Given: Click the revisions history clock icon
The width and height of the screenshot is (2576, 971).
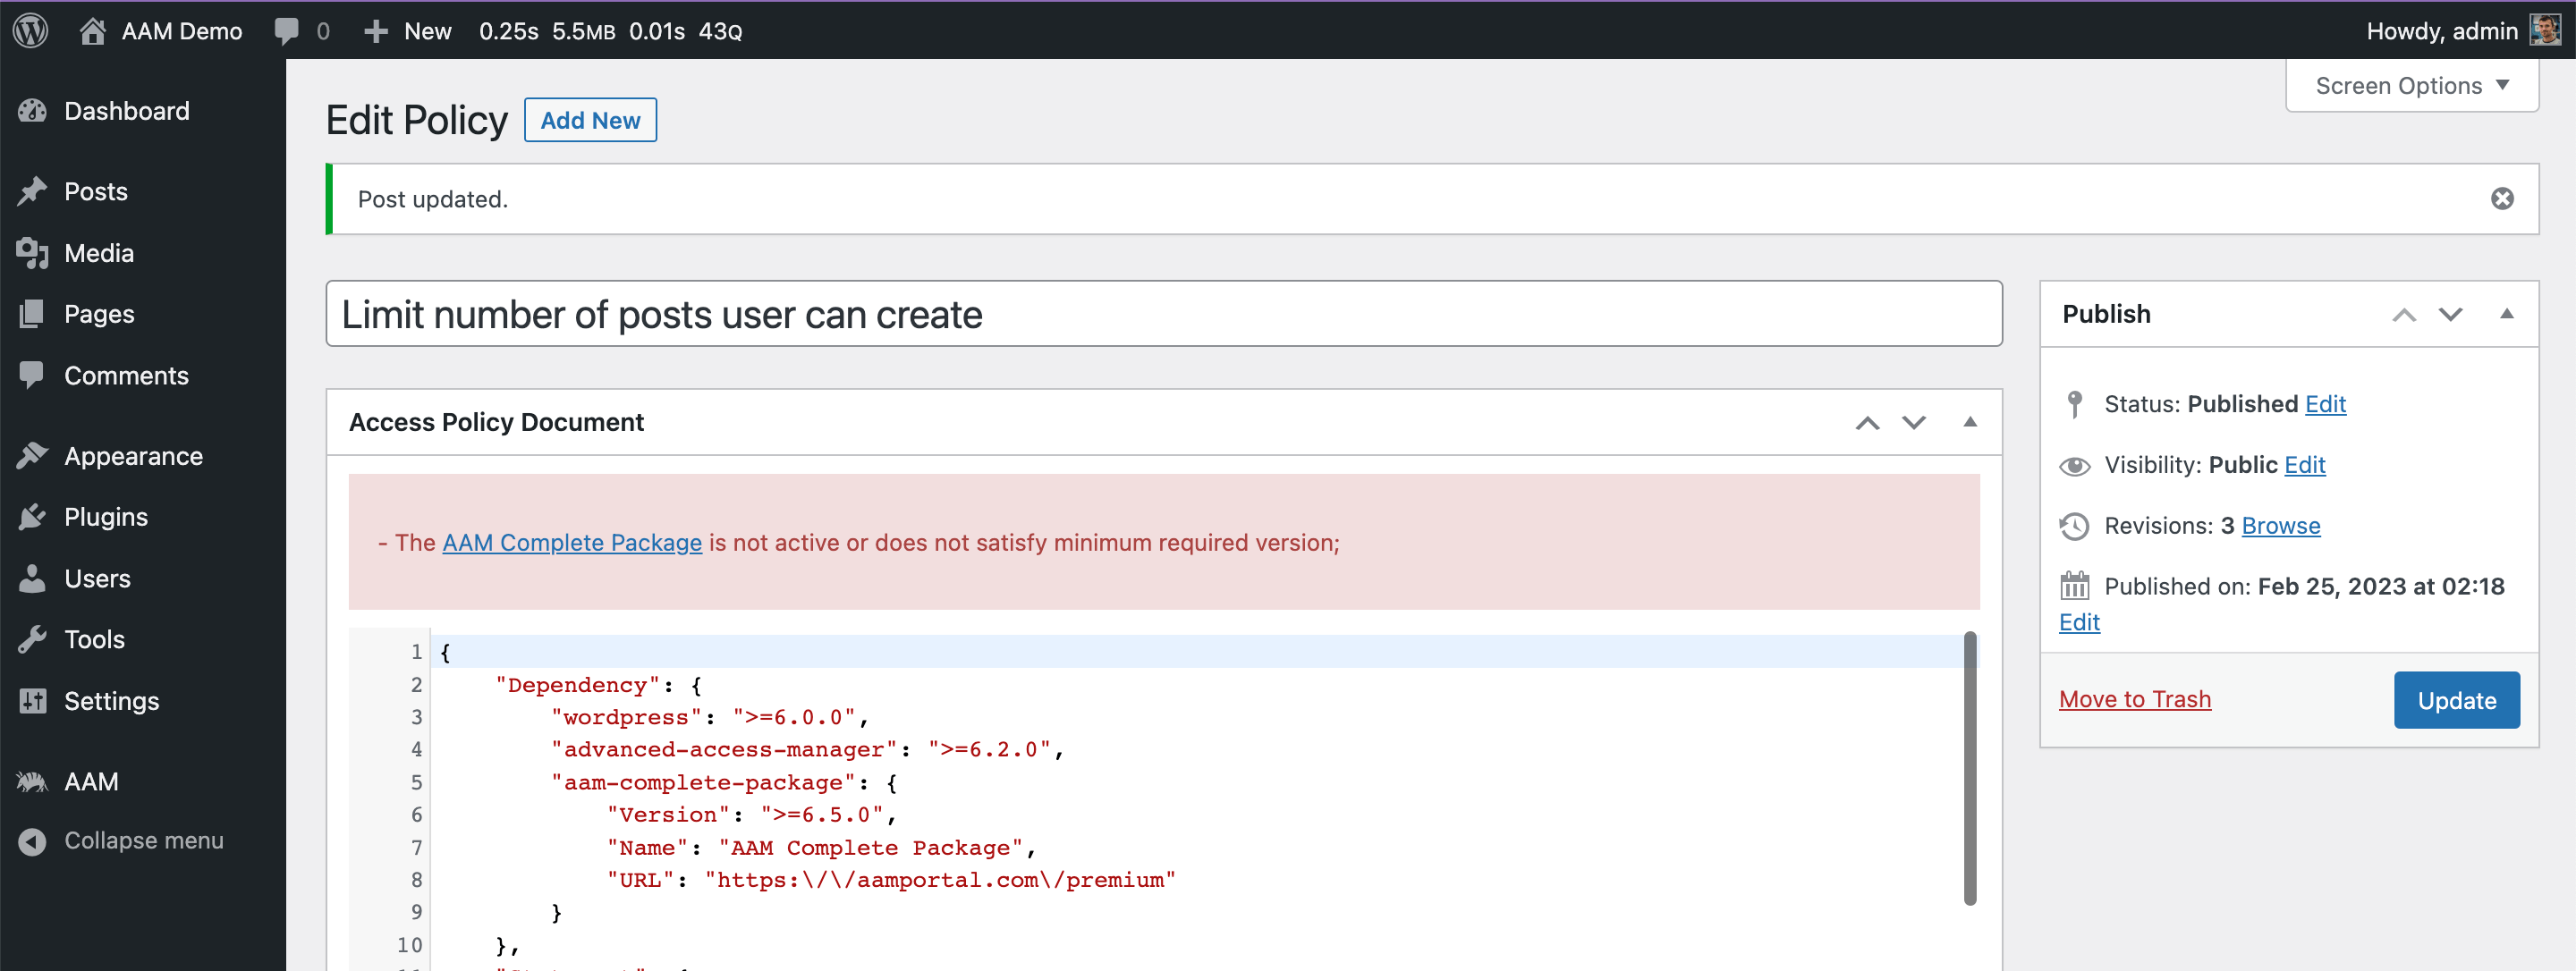Looking at the screenshot, I should 2074,526.
